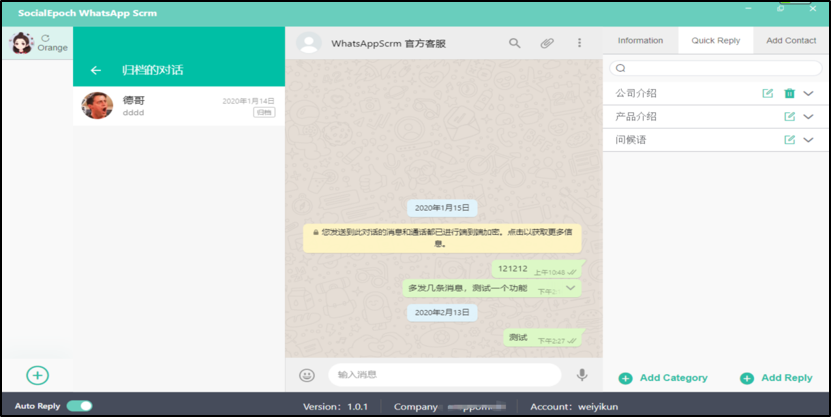Open the three-dot chat menu
831x417 pixels.
[x=579, y=42]
